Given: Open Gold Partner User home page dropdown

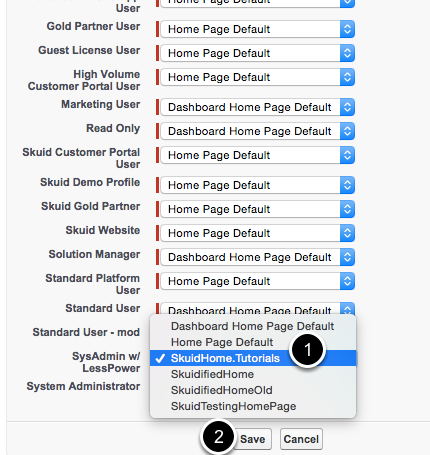Looking at the screenshot, I should pos(257,29).
